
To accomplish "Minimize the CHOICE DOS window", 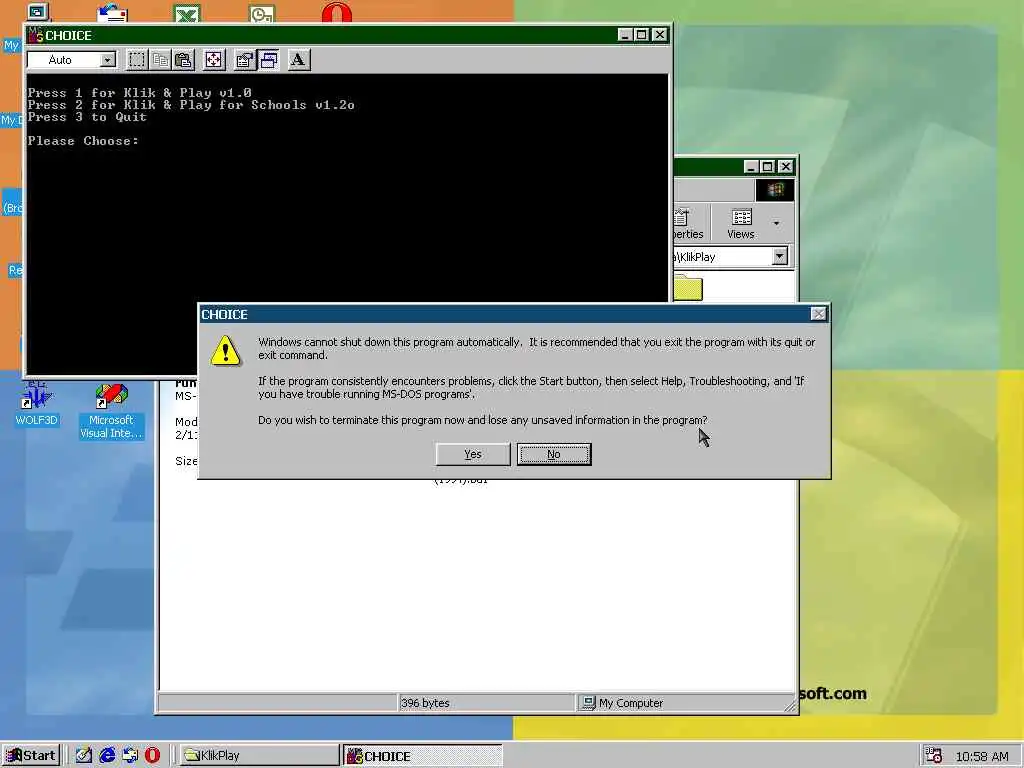I will (x=625, y=35).
